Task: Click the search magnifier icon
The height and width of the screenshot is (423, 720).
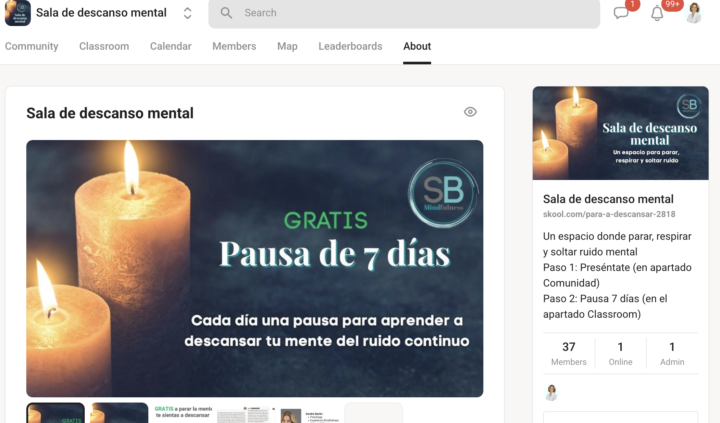Action: coord(226,13)
